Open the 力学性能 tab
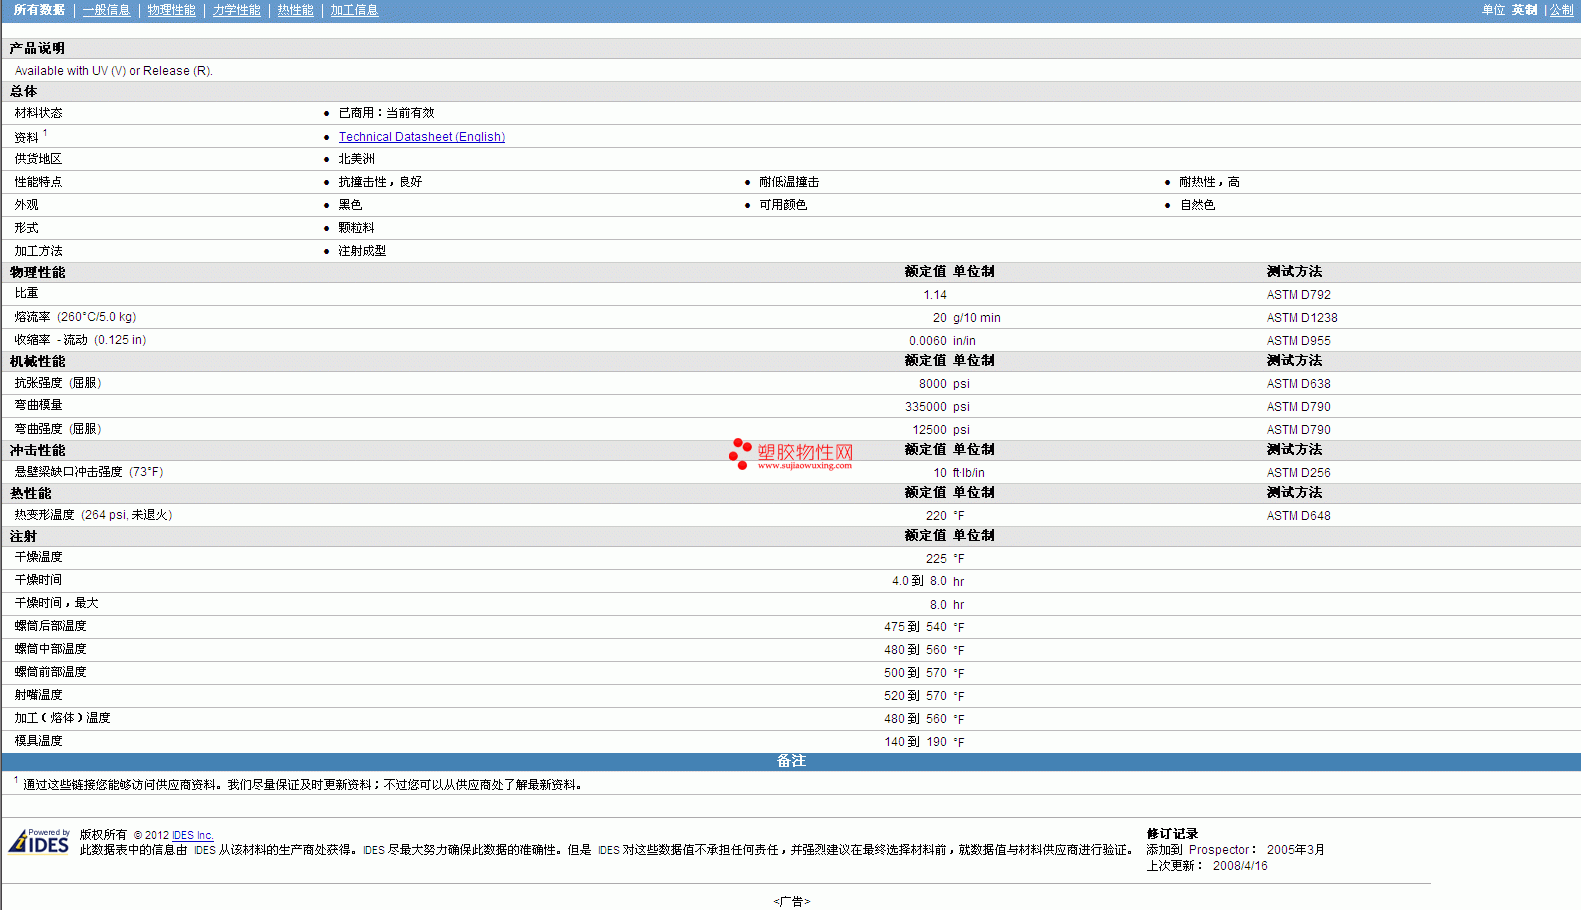1581x910 pixels. click(x=236, y=10)
